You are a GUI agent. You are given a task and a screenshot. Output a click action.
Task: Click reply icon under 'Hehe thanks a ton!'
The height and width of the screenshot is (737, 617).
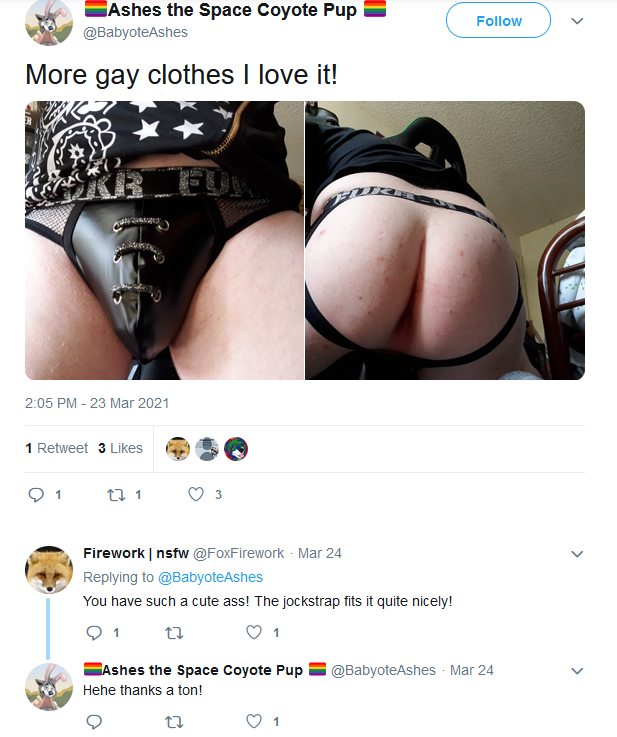[94, 721]
